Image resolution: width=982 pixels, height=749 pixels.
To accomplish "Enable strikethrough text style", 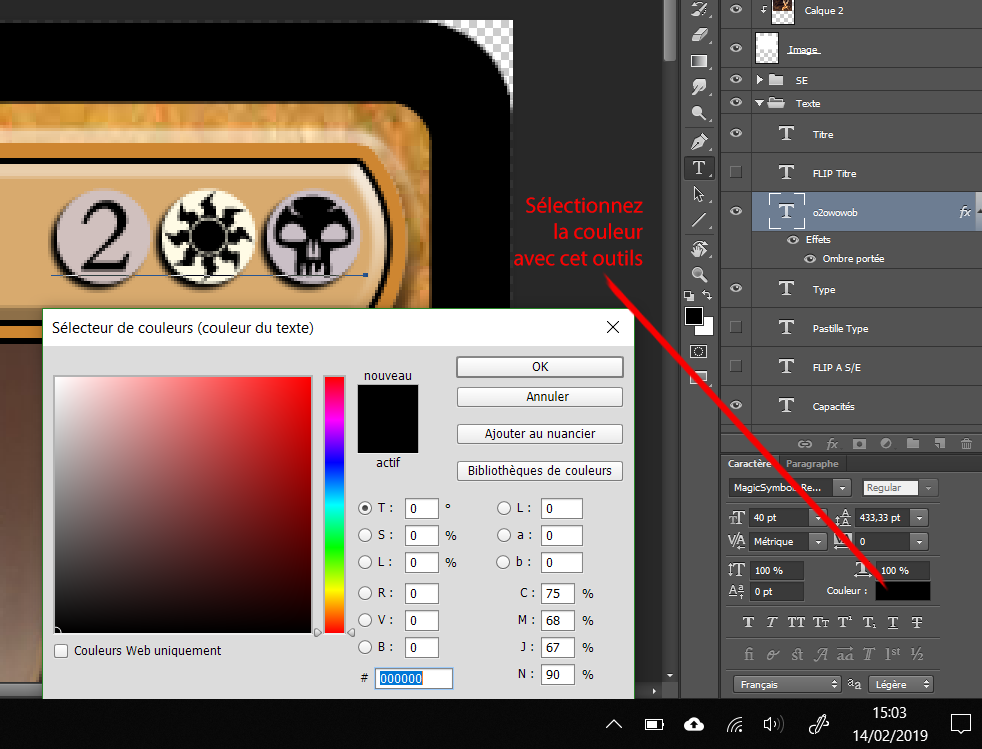I will 917,622.
